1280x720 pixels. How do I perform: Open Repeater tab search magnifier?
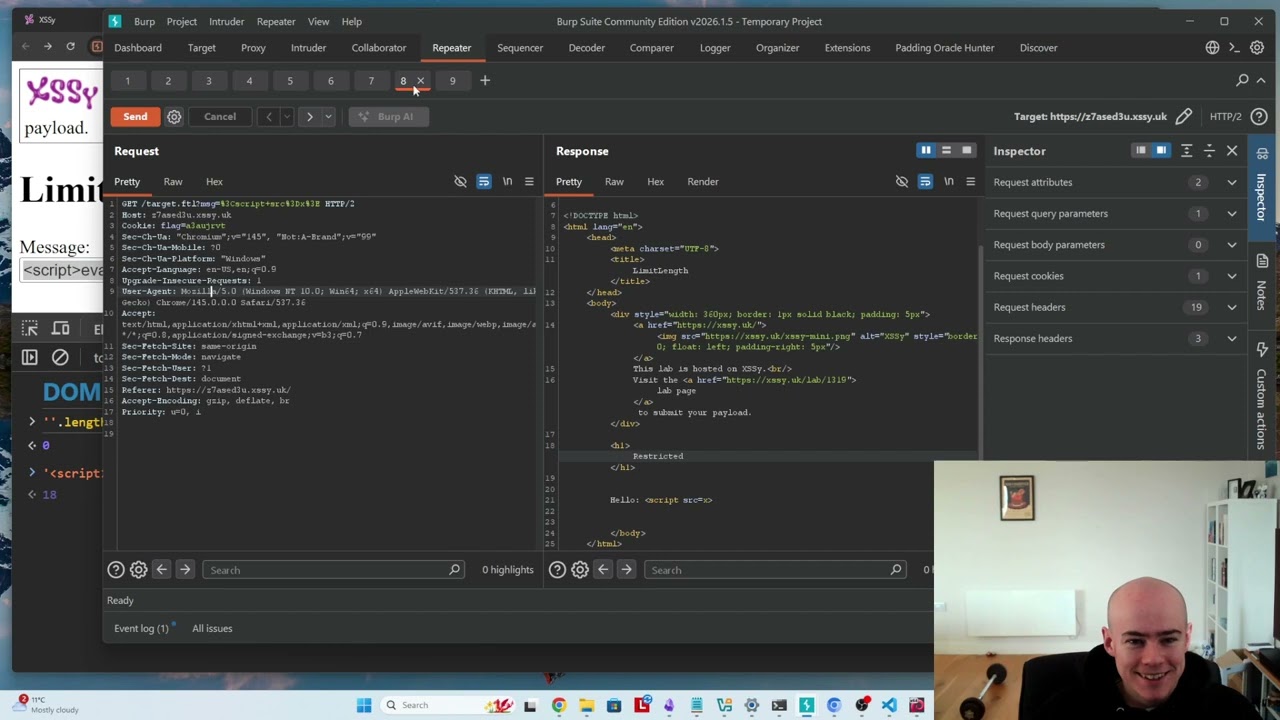[1242, 80]
